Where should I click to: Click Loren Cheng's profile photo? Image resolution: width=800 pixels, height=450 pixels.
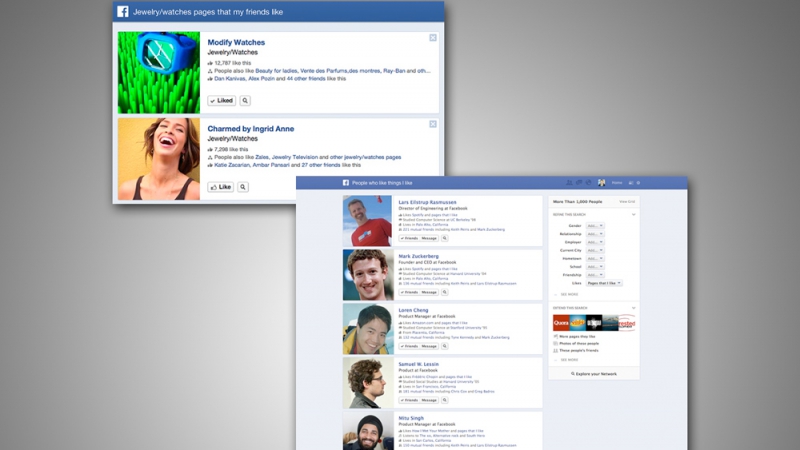(367, 328)
